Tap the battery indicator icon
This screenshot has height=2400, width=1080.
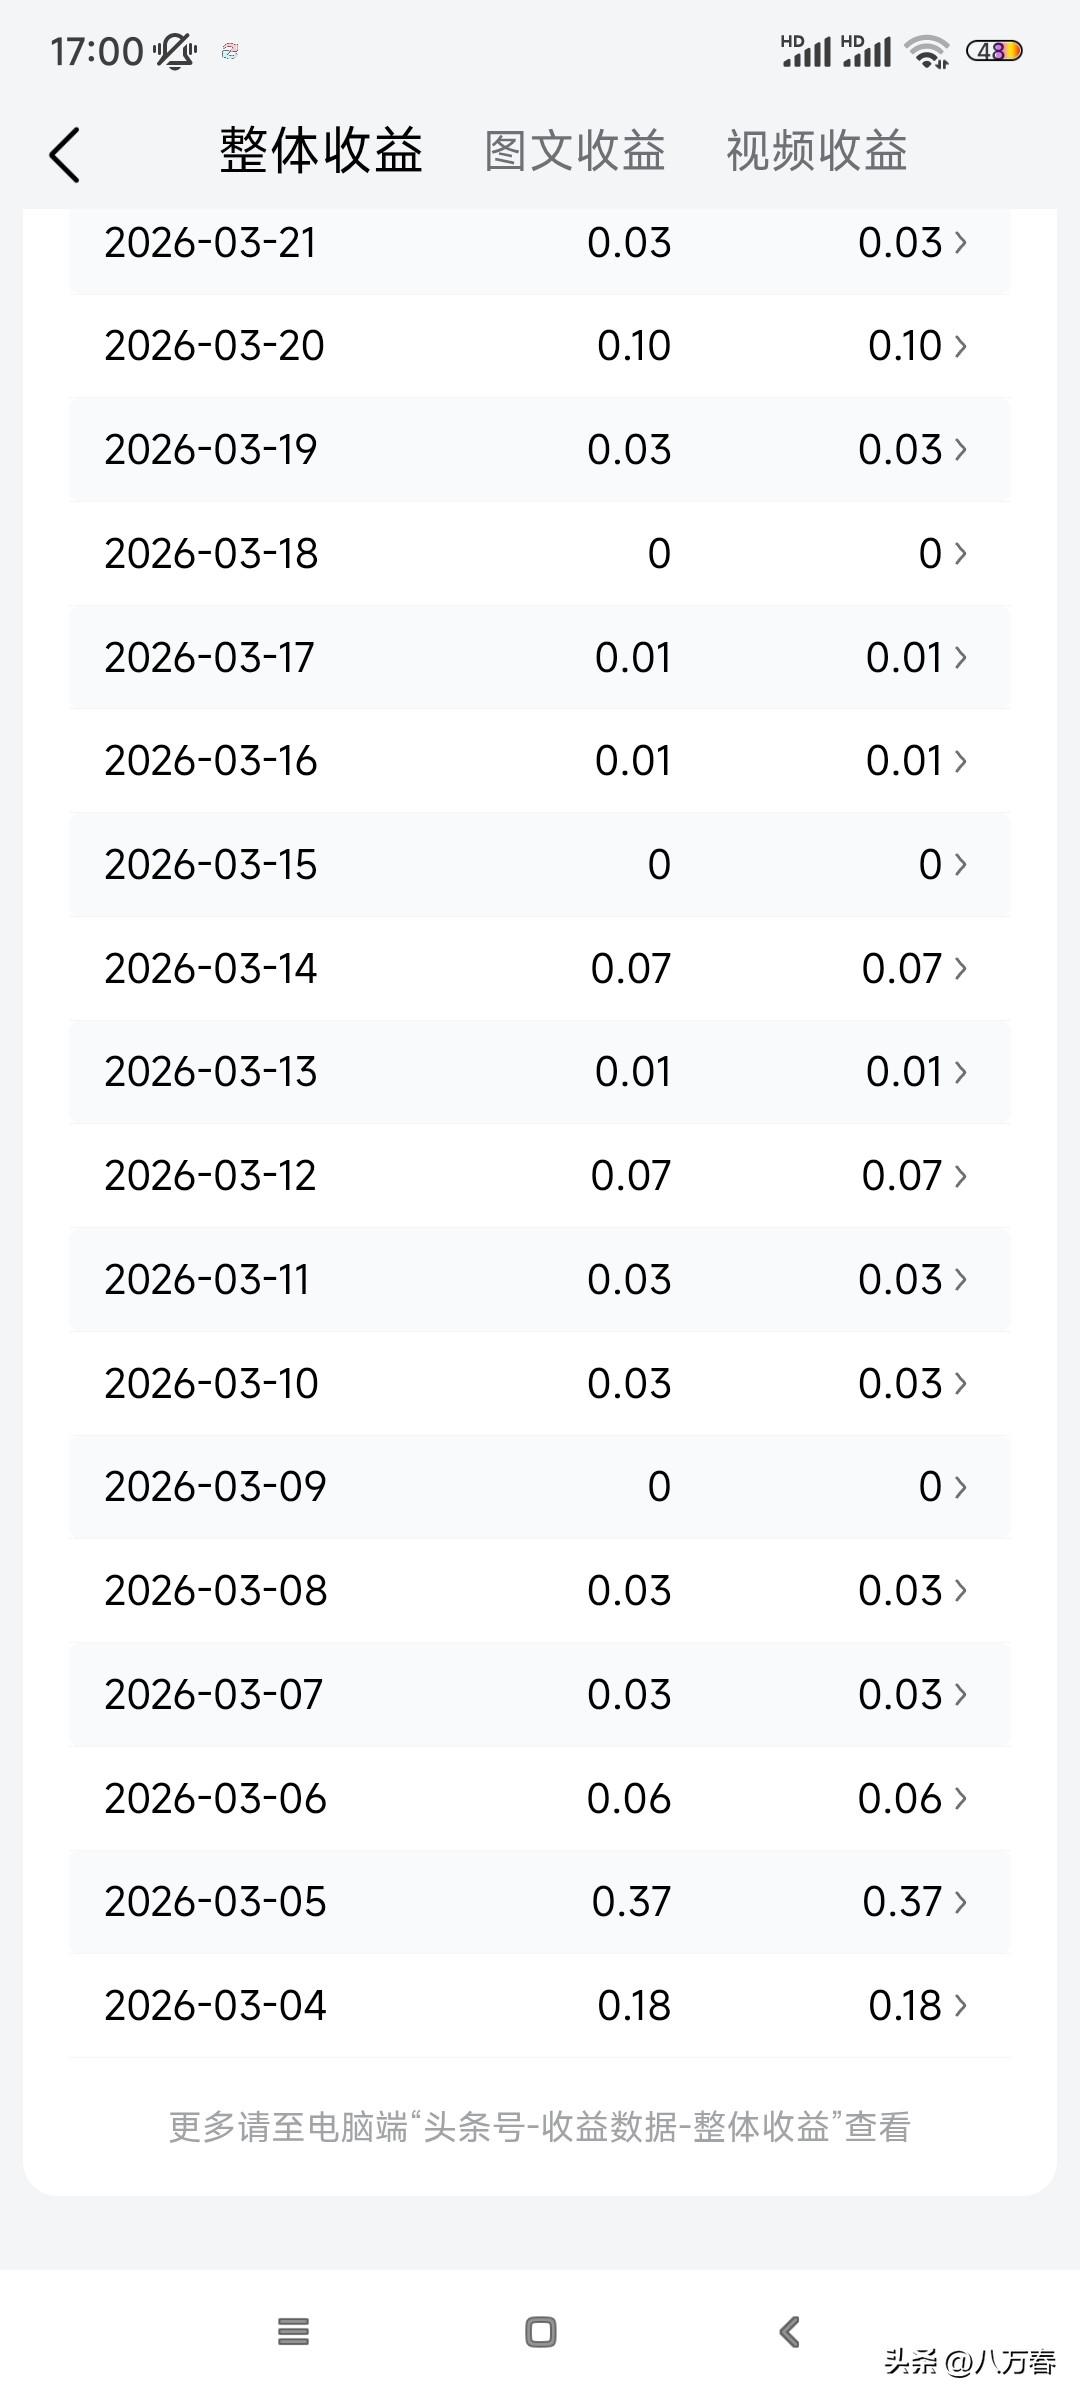click(993, 51)
